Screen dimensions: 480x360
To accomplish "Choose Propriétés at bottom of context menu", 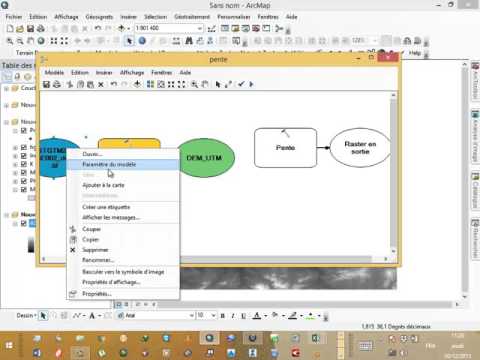I will coord(123,294).
